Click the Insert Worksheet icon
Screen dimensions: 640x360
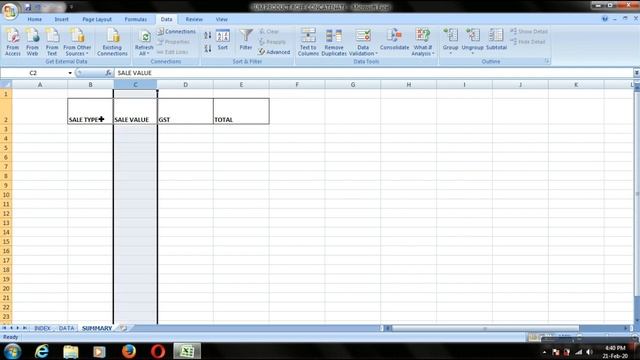tap(122, 328)
